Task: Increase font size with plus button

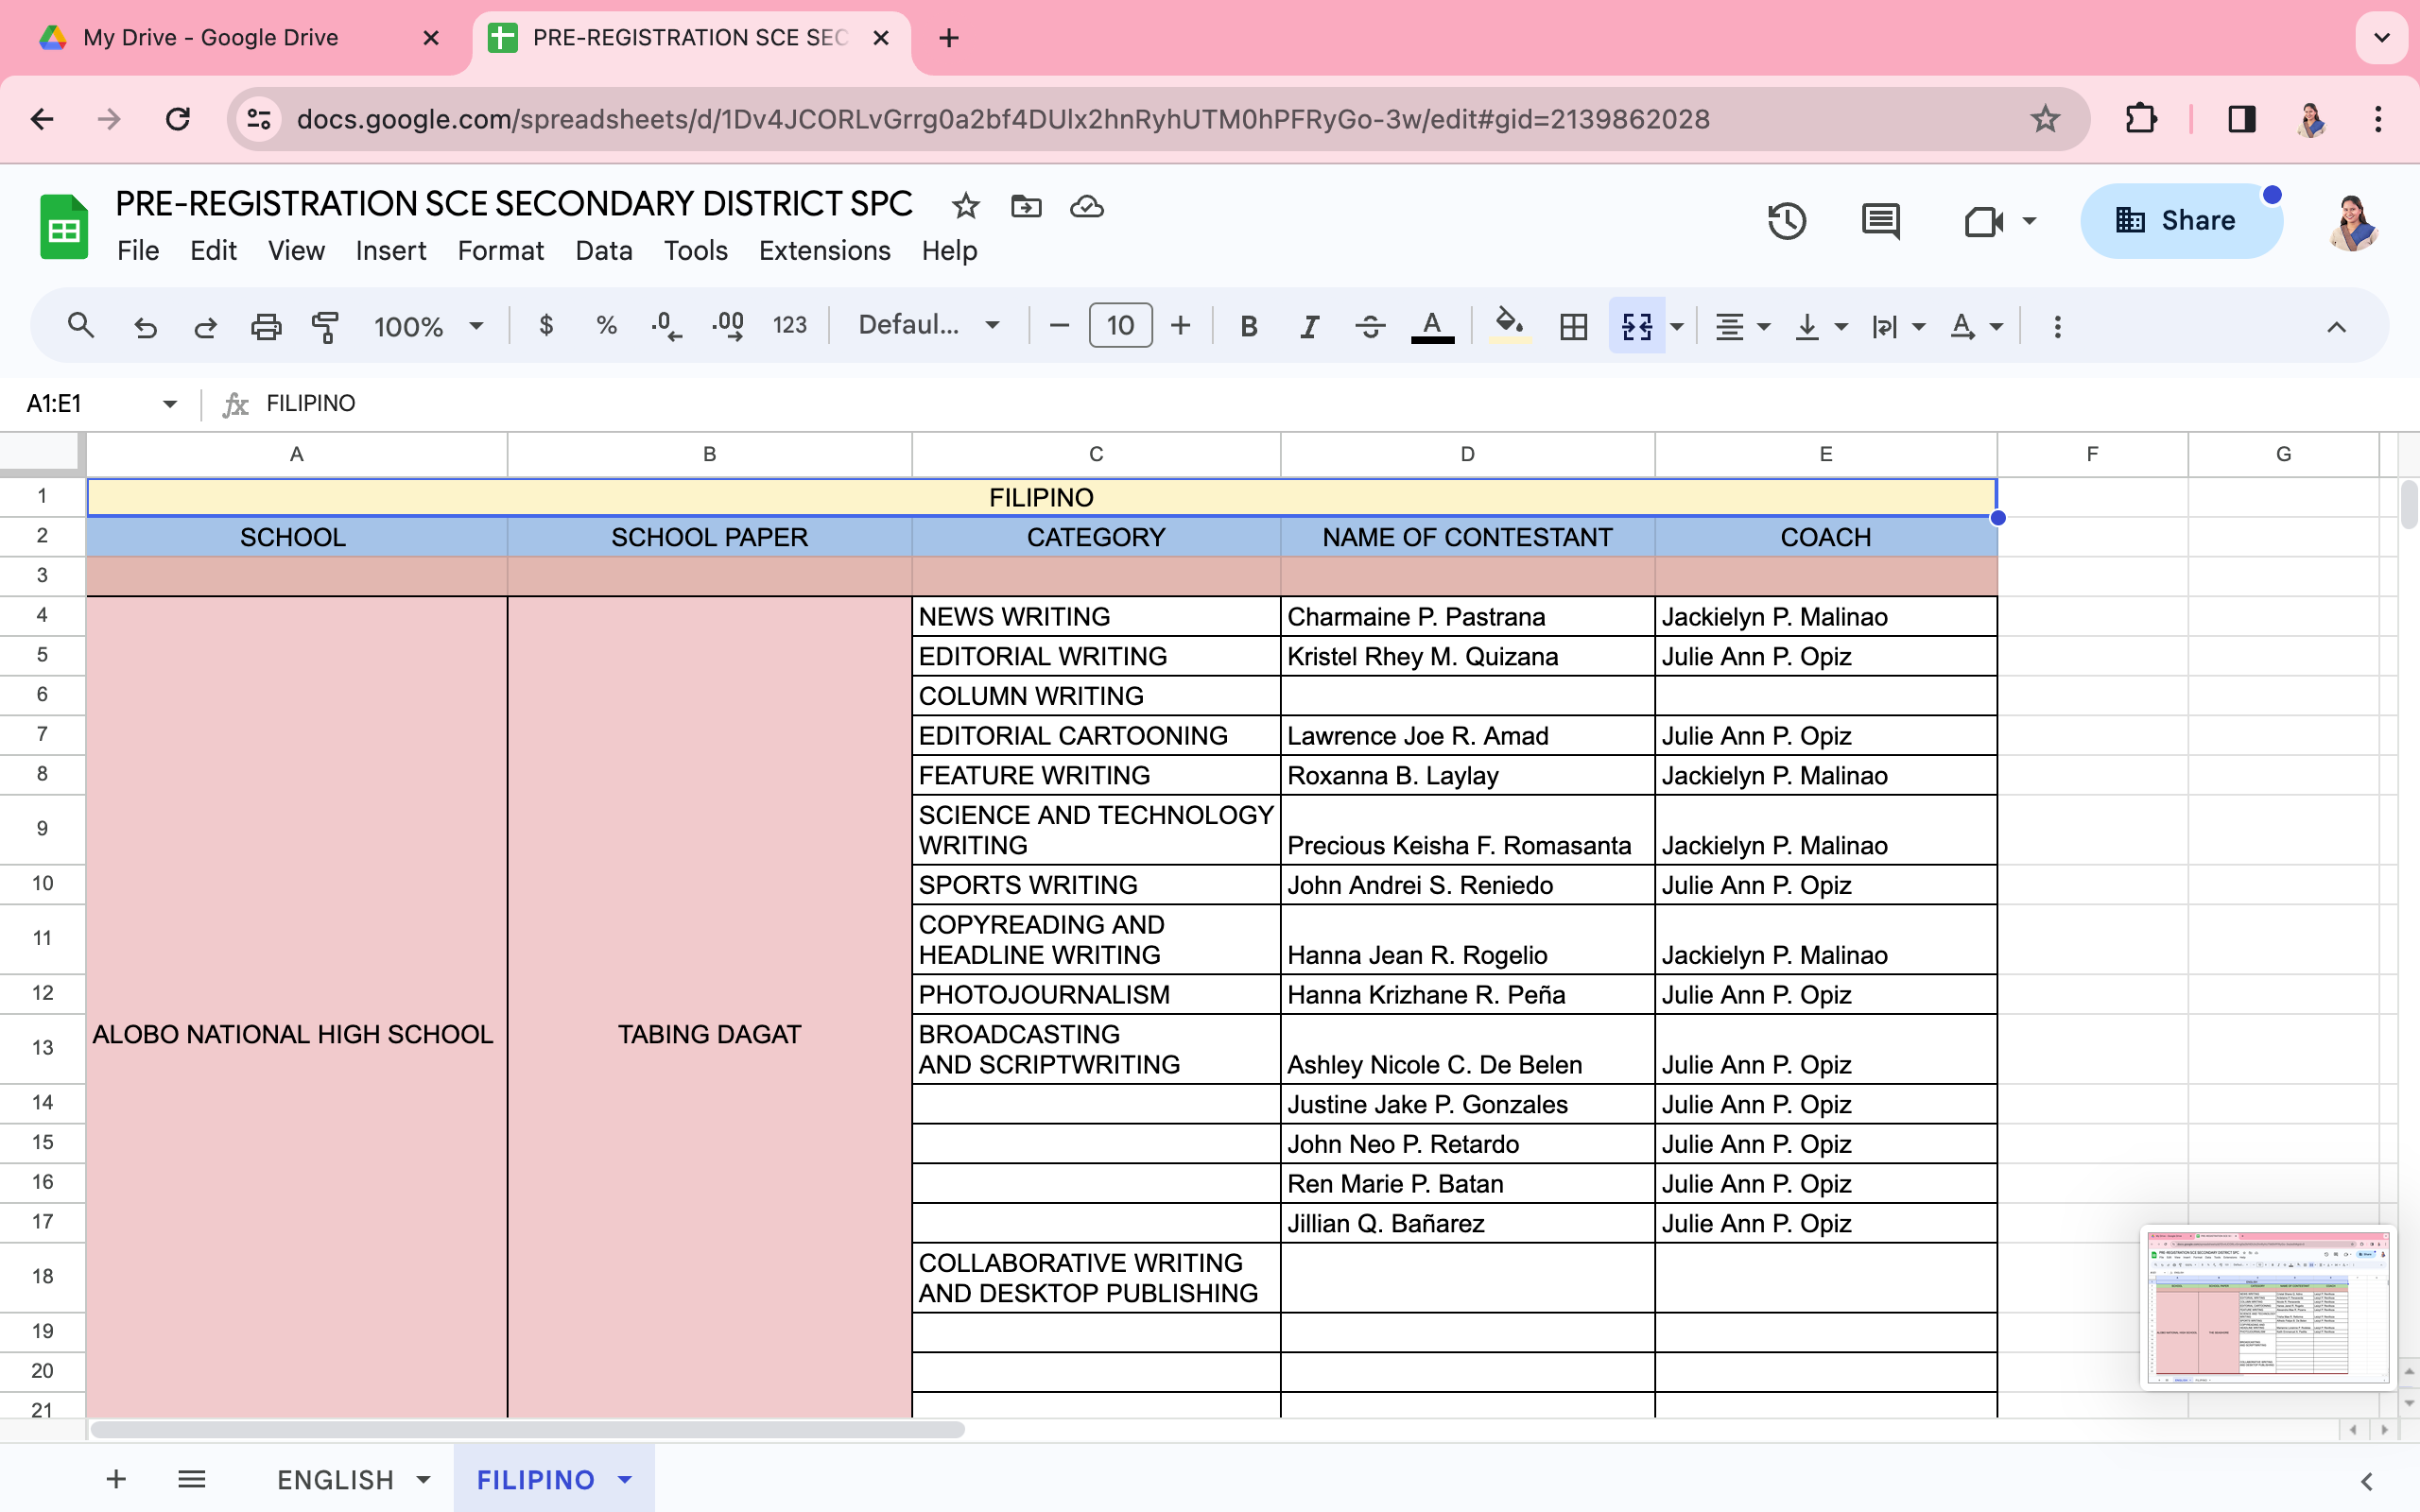Action: [x=1181, y=326]
